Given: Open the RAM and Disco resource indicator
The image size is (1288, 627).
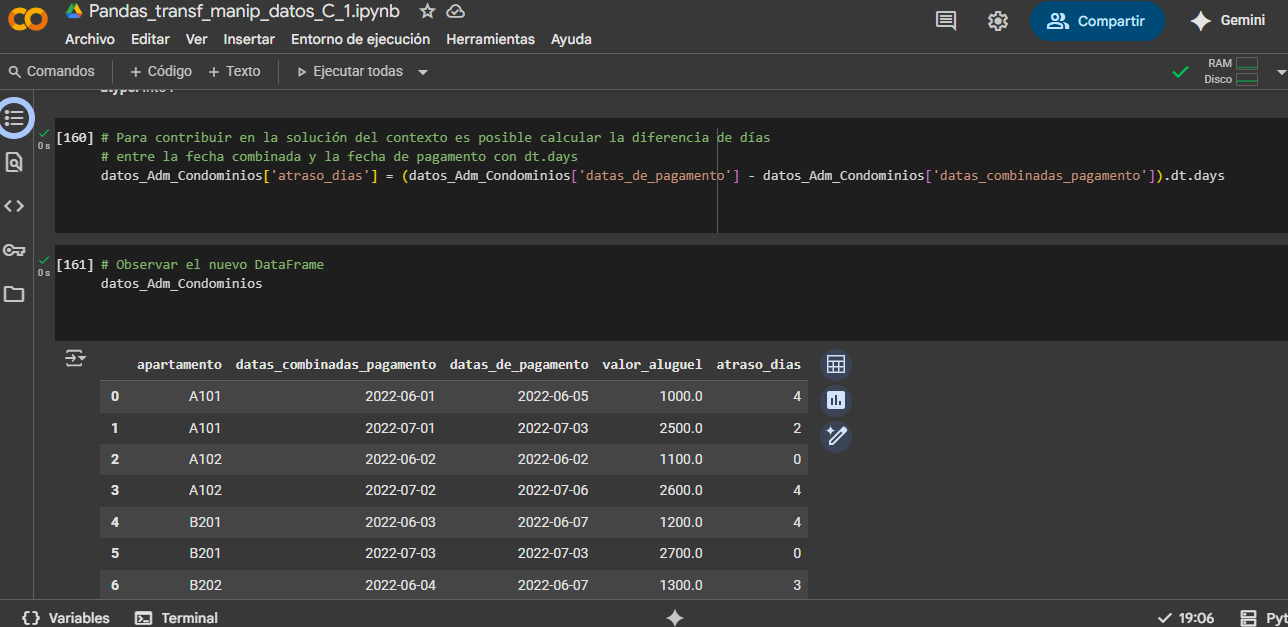Looking at the screenshot, I should click(1231, 71).
